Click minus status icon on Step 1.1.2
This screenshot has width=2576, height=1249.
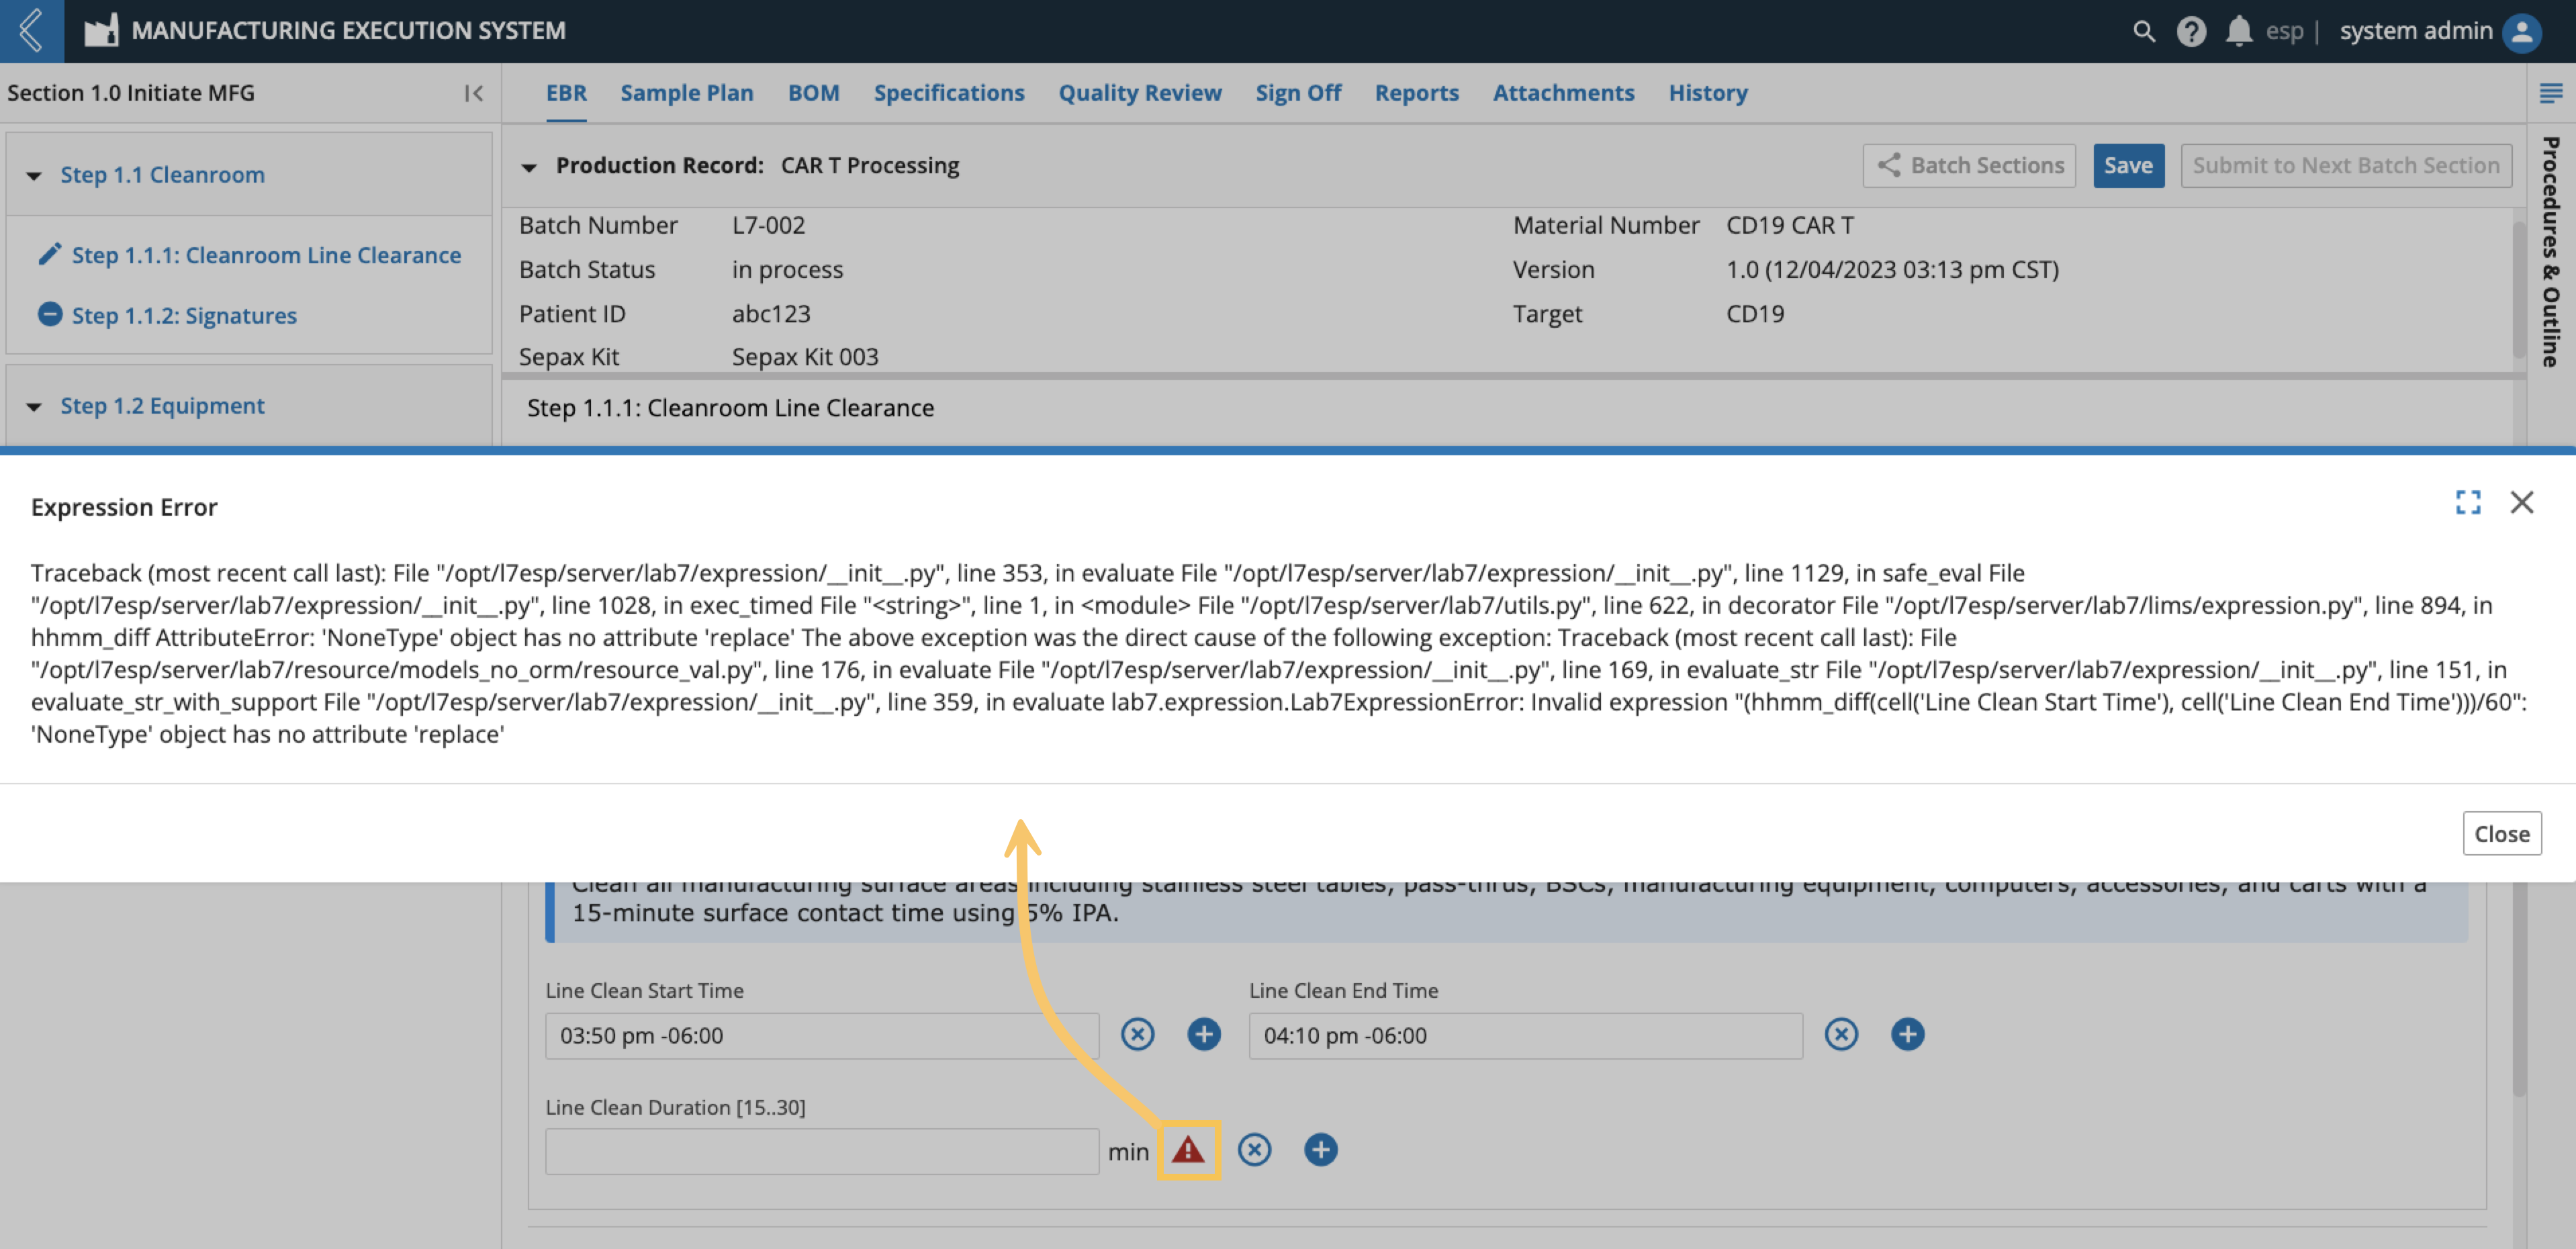click(x=49, y=314)
